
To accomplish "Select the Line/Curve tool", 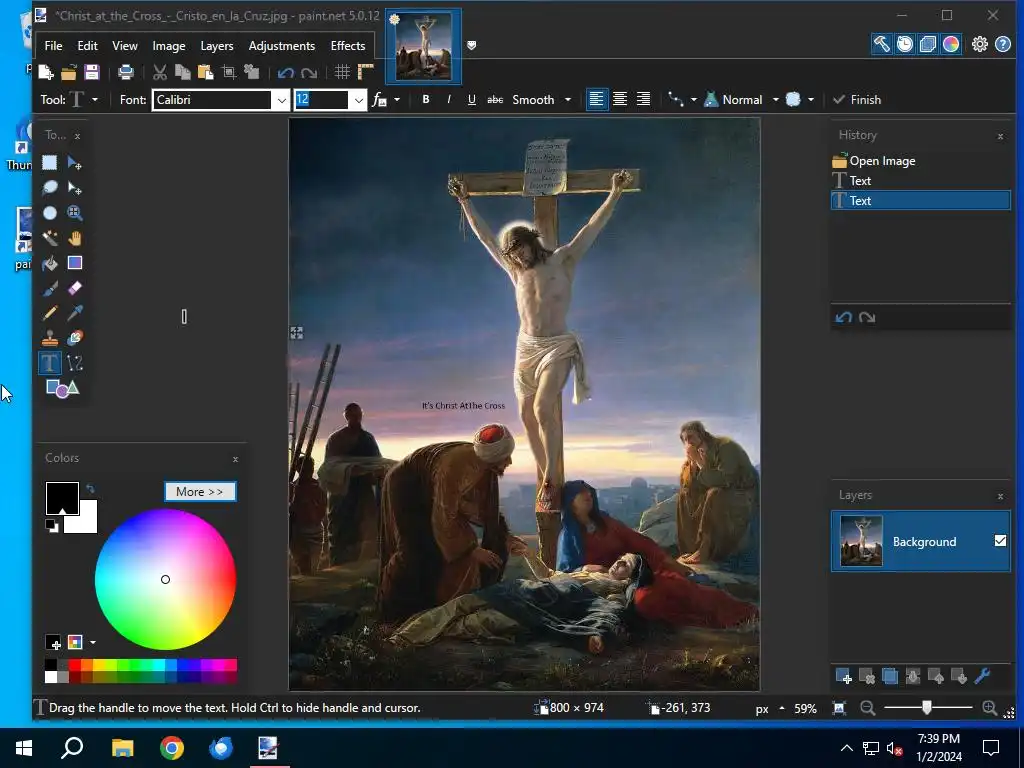I will coord(74,363).
